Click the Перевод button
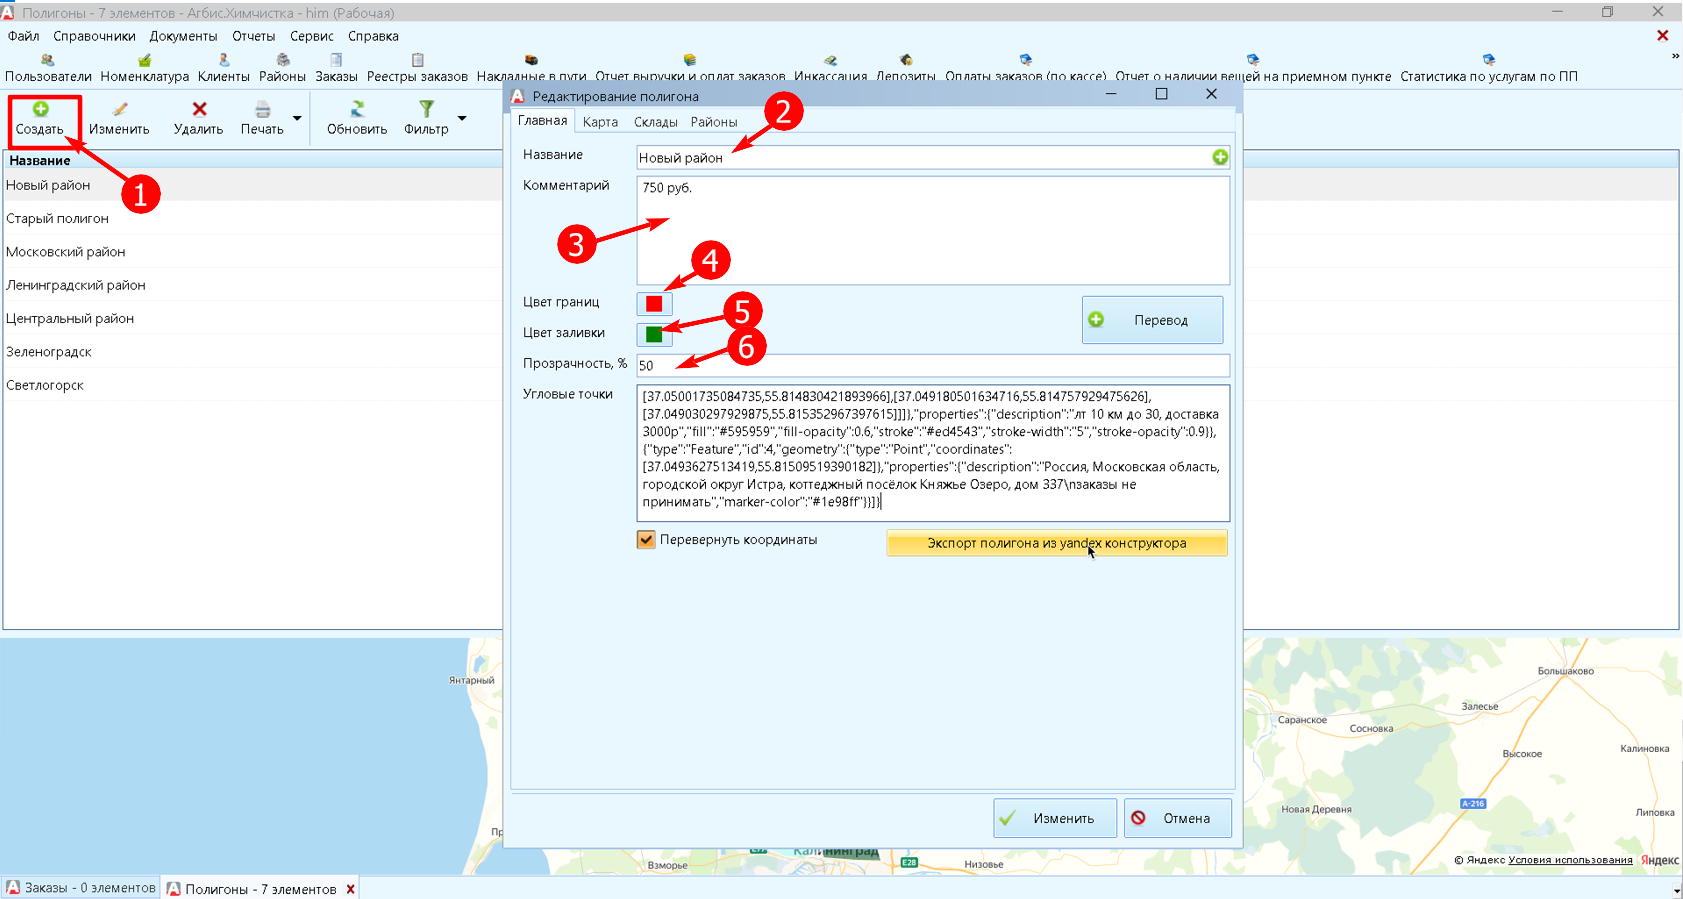This screenshot has width=1683, height=899. pyautogui.click(x=1152, y=320)
